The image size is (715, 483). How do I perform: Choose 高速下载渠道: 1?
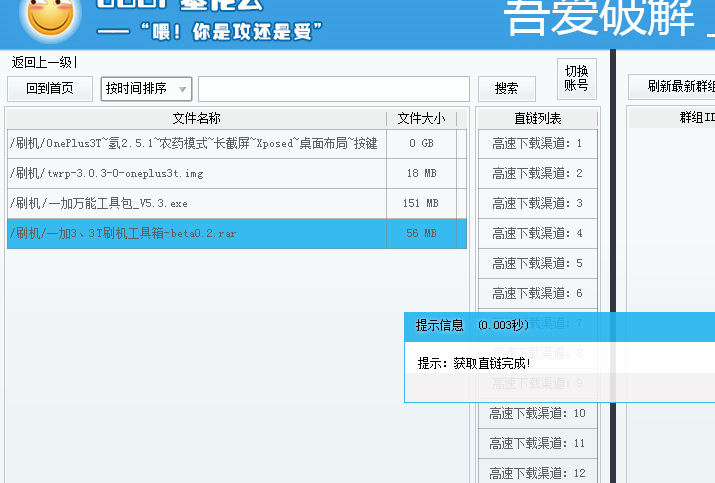point(538,144)
